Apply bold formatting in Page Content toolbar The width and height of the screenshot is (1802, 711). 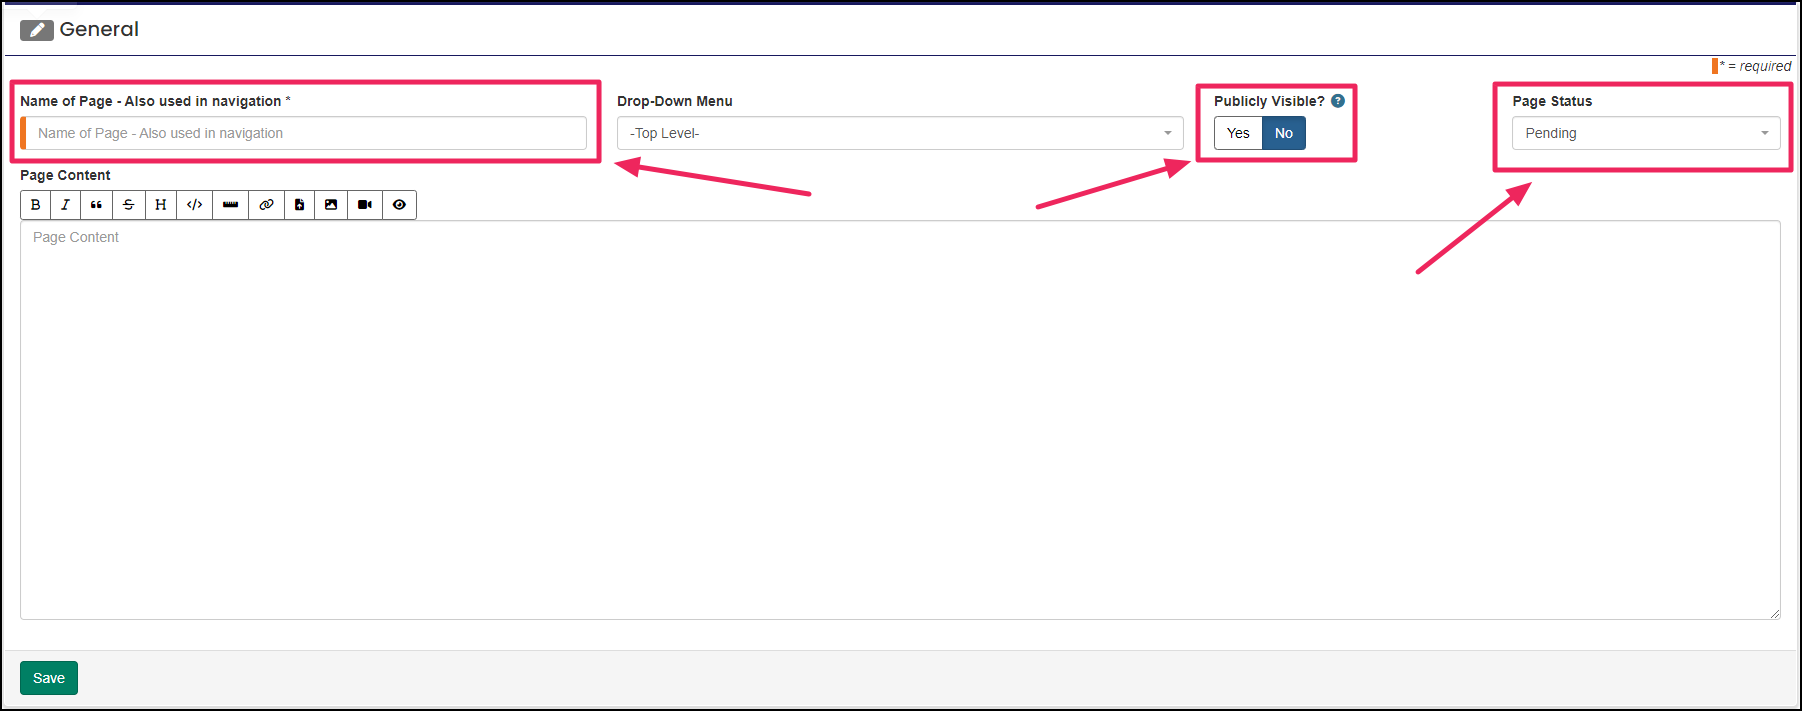(x=36, y=205)
